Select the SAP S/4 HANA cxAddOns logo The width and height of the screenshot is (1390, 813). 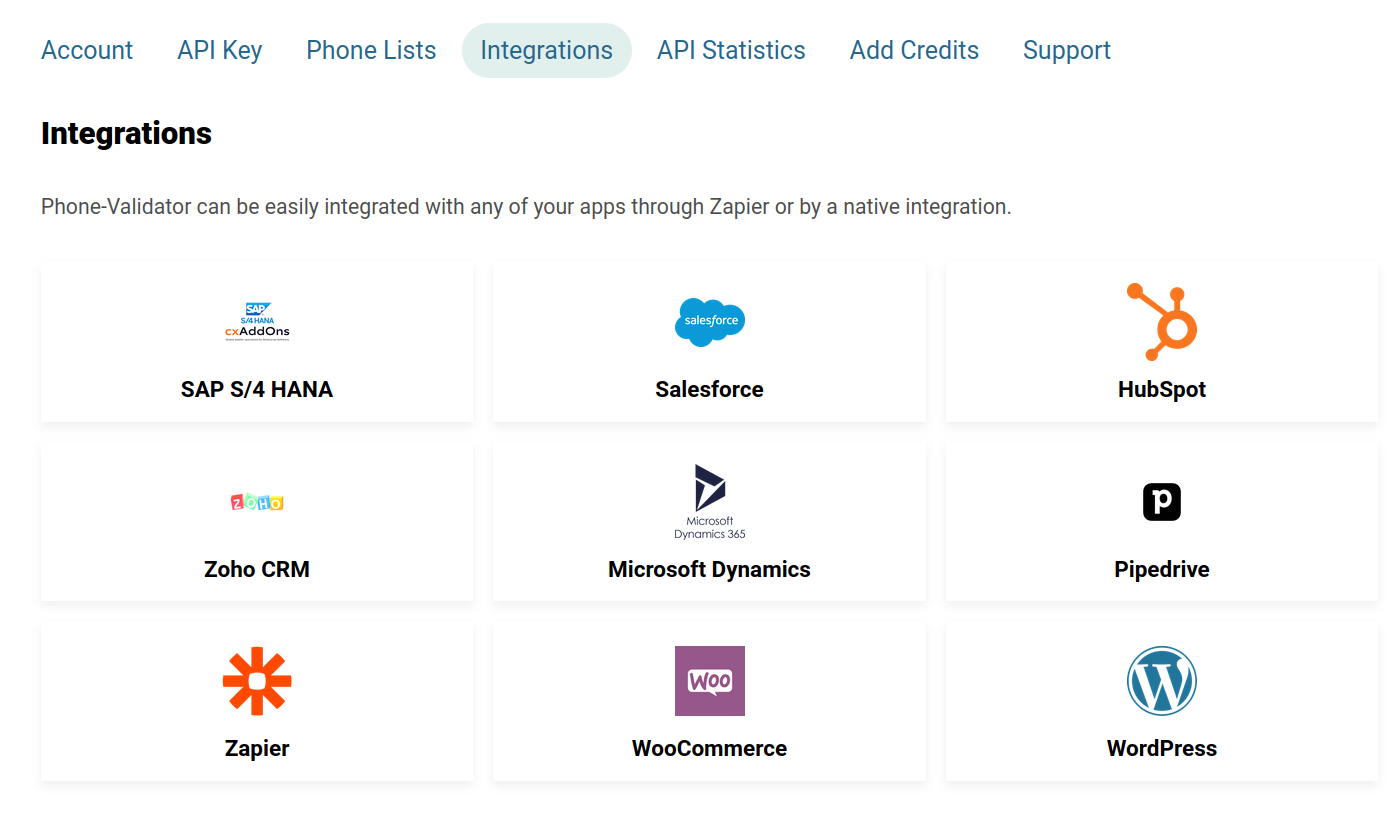click(257, 322)
